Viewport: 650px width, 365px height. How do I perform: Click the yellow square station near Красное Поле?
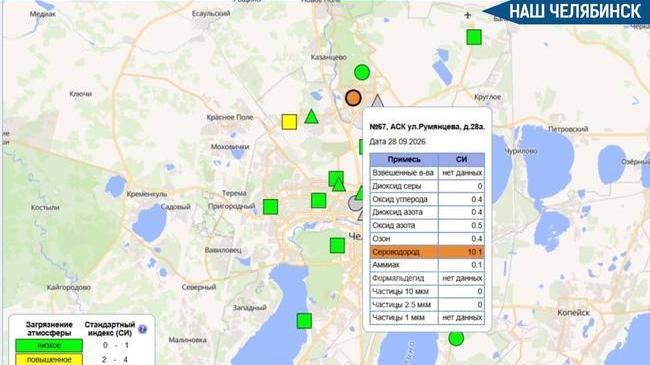tap(289, 122)
